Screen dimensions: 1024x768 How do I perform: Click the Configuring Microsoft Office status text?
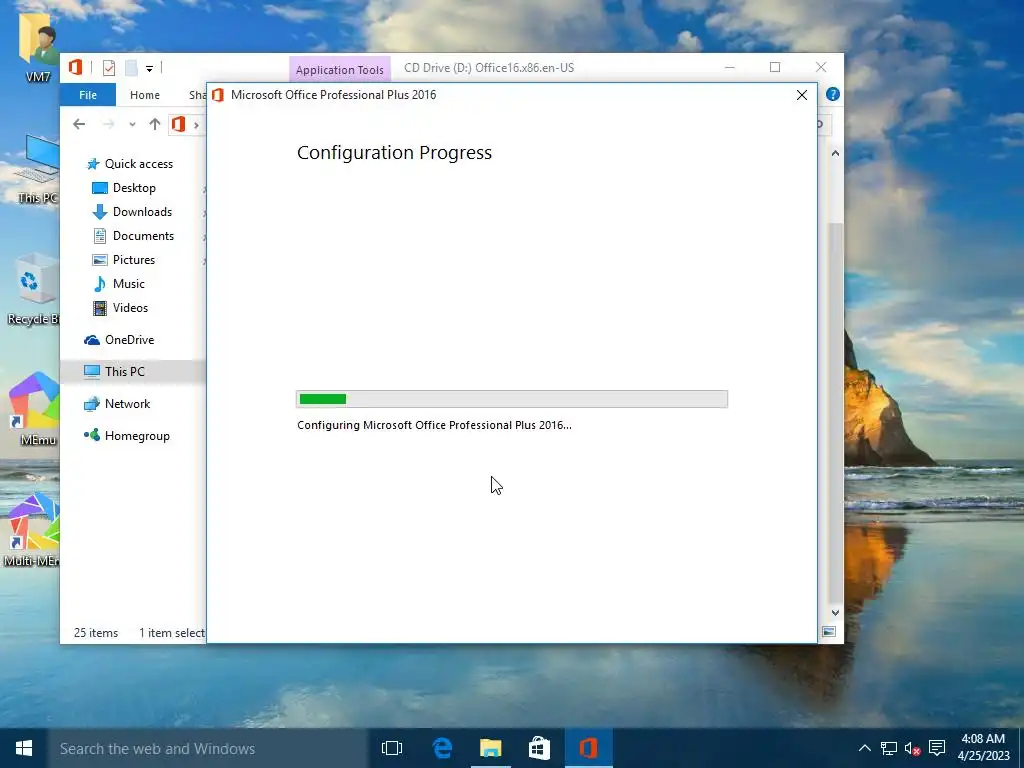pyautogui.click(x=434, y=425)
